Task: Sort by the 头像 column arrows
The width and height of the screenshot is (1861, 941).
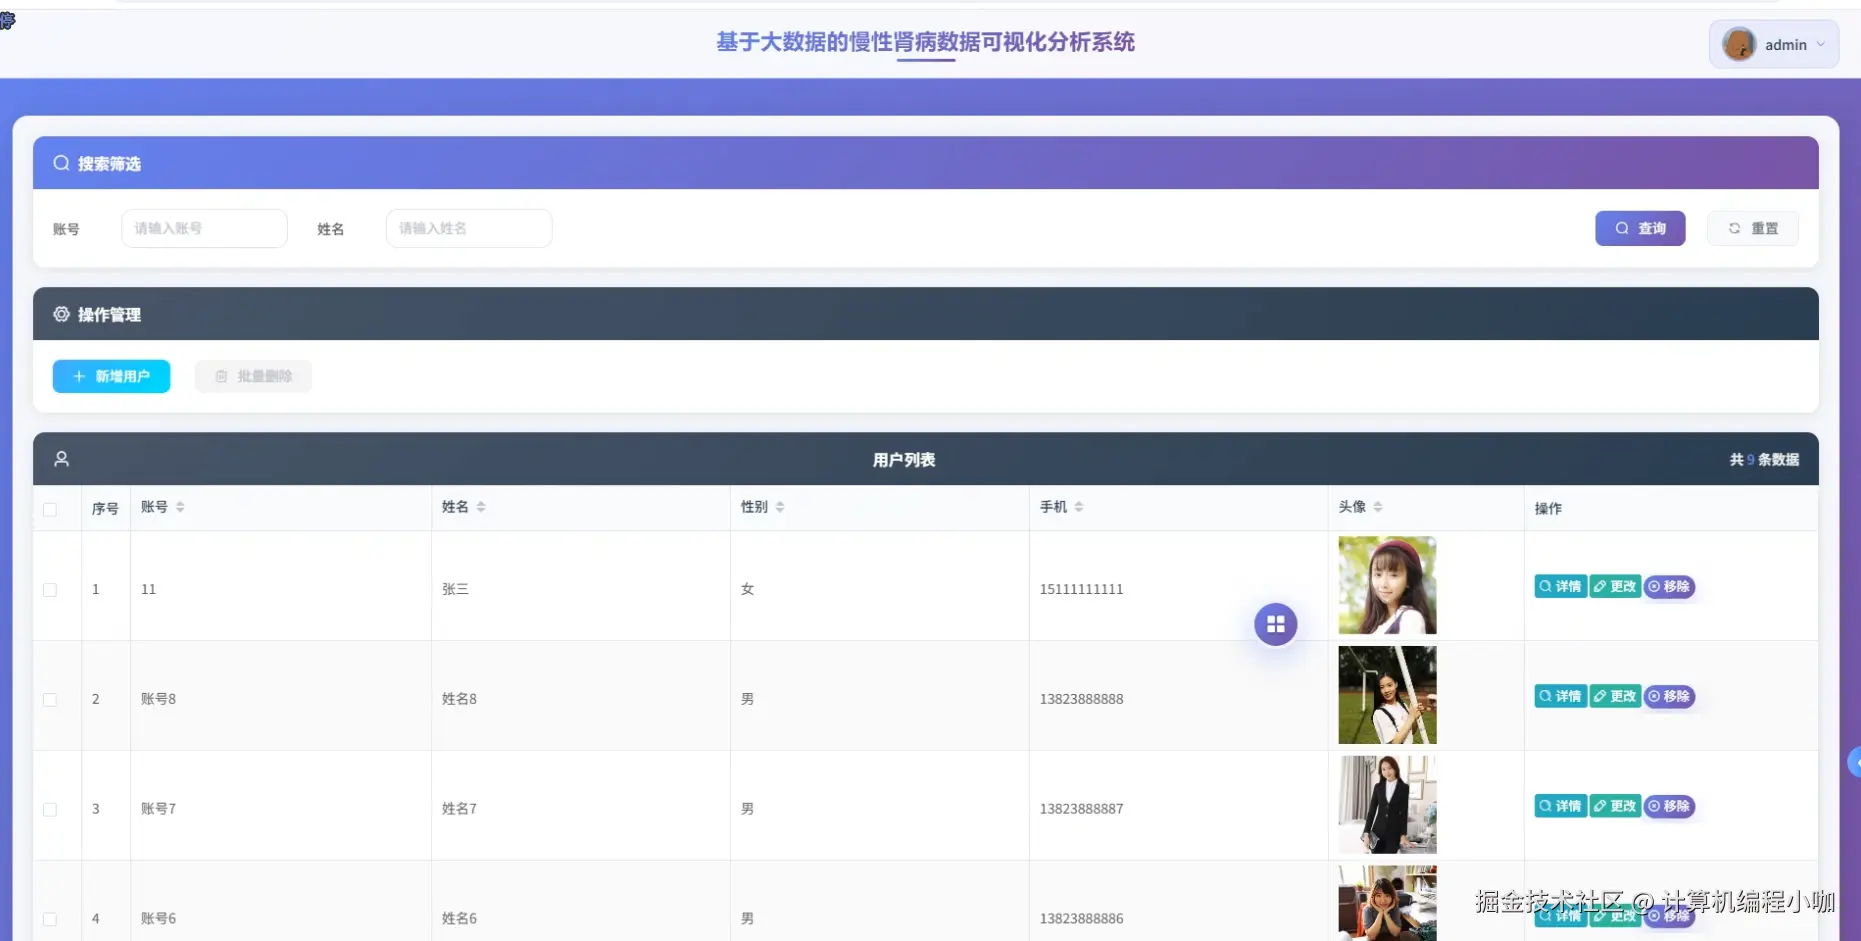Action: coord(1378,507)
